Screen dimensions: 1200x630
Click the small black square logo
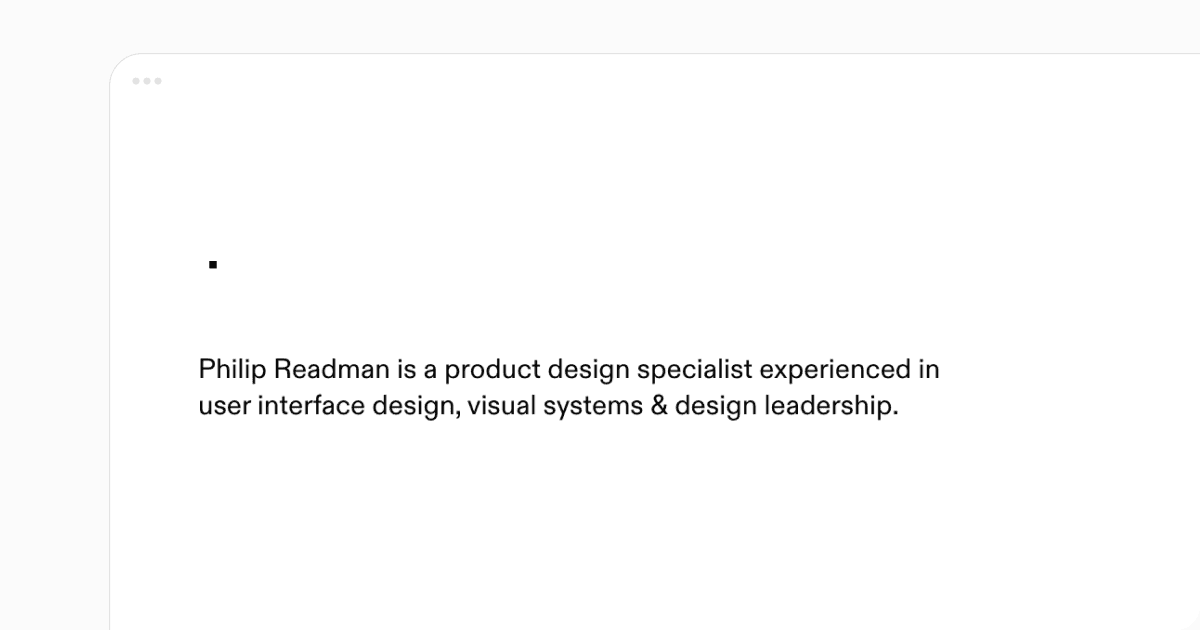click(213, 265)
